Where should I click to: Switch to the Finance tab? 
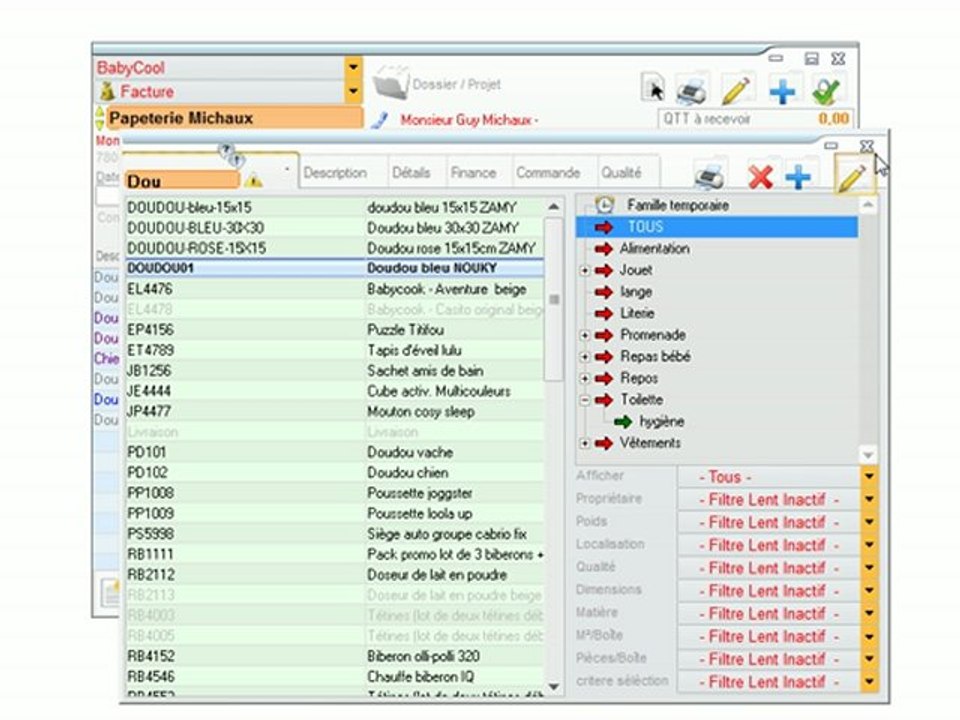[x=473, y=173]
